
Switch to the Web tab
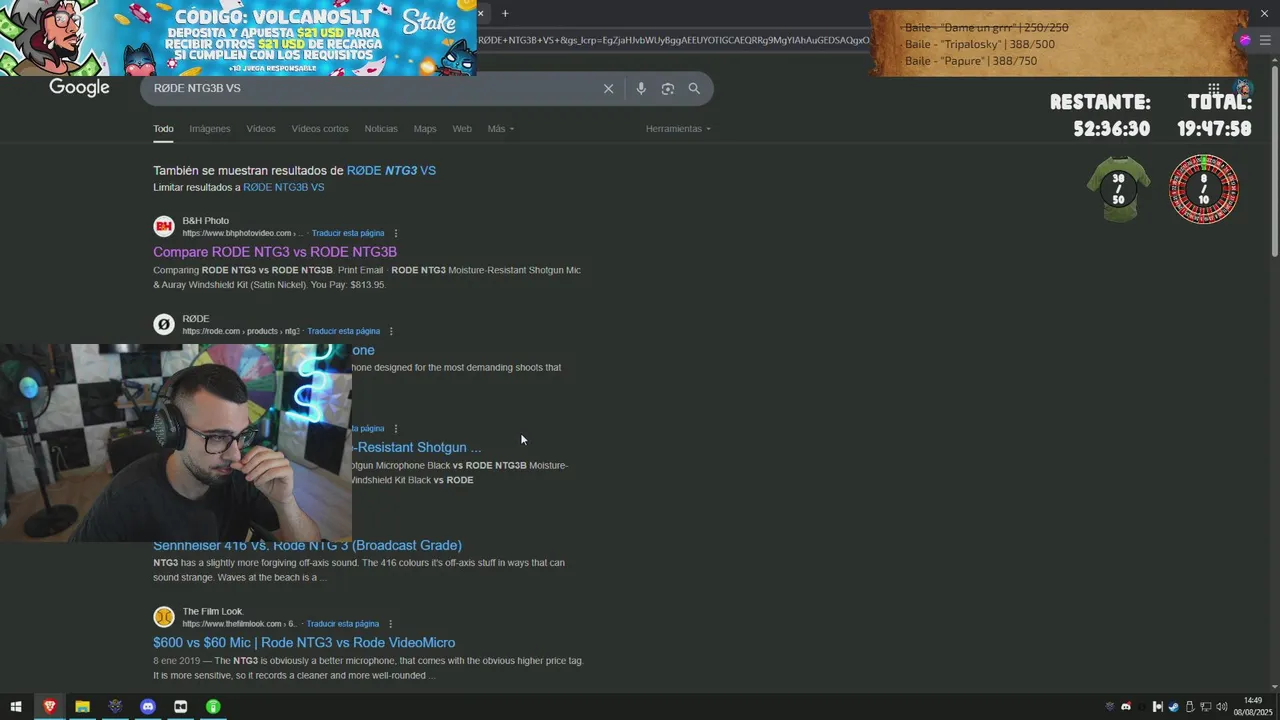point(462,129)
